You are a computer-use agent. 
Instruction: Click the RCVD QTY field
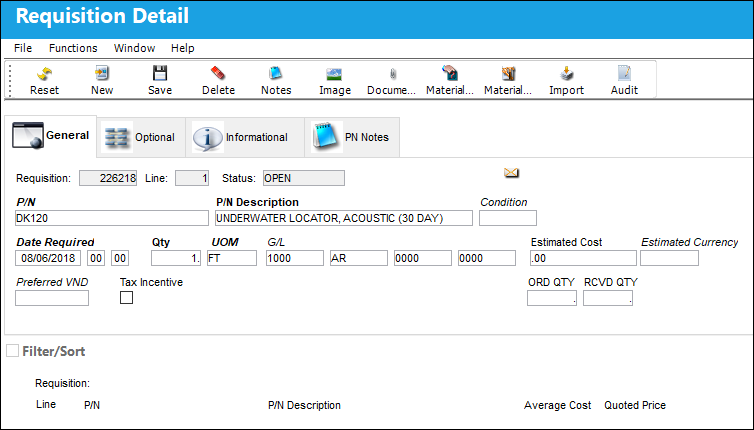[608, 298]
